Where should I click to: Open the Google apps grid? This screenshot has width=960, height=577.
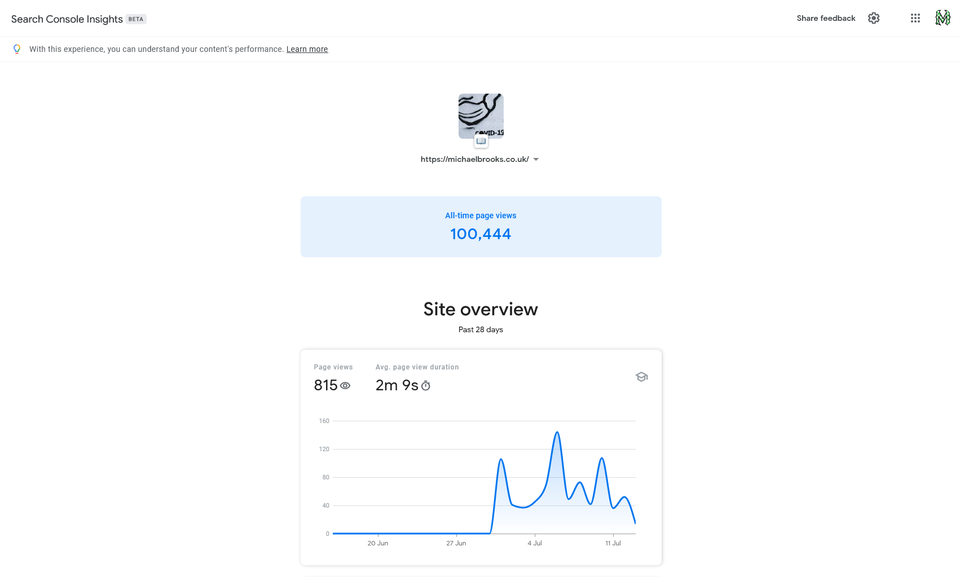[914, 17]
